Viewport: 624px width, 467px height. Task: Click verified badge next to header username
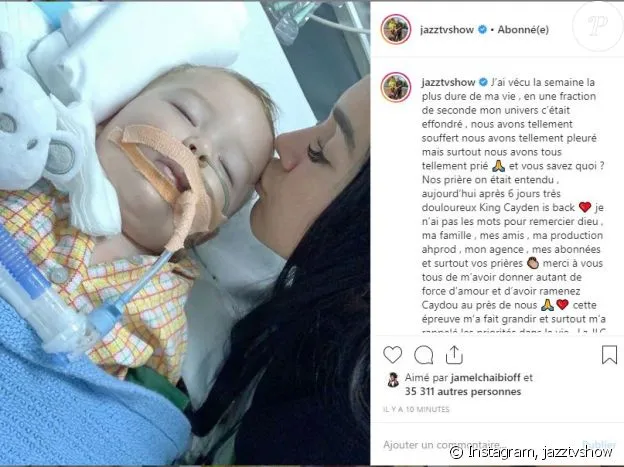[482, 29]
